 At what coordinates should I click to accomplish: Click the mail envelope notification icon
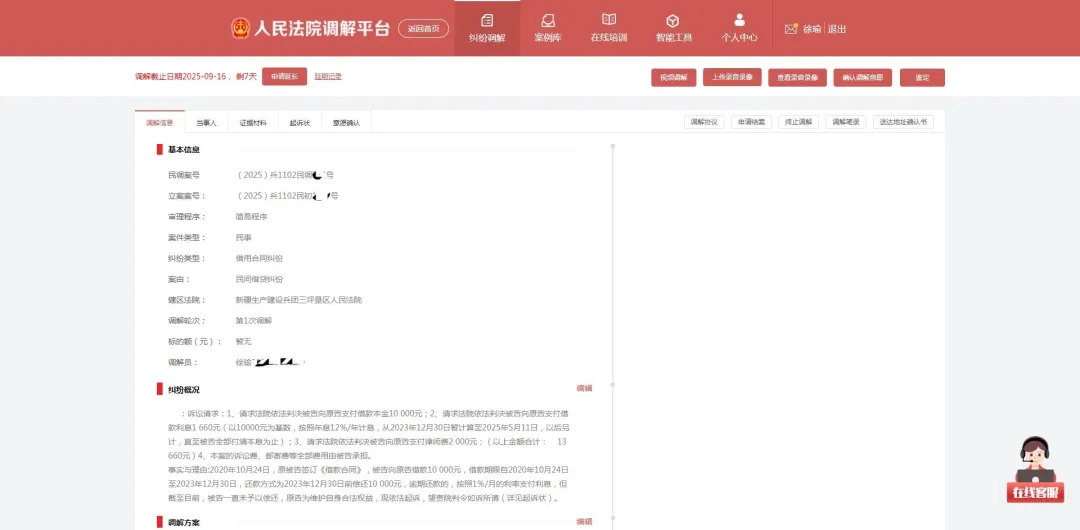[x=791, y=29]
